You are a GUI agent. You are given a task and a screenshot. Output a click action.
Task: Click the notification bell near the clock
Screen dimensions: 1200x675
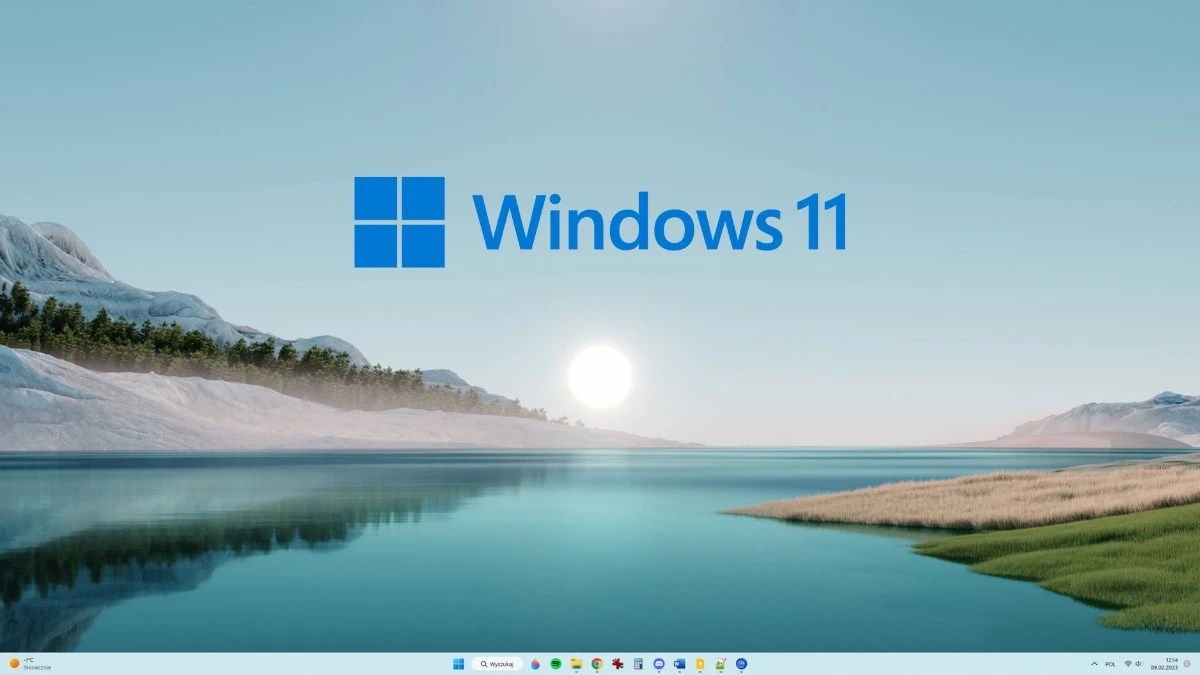[x=1186, y=663]
